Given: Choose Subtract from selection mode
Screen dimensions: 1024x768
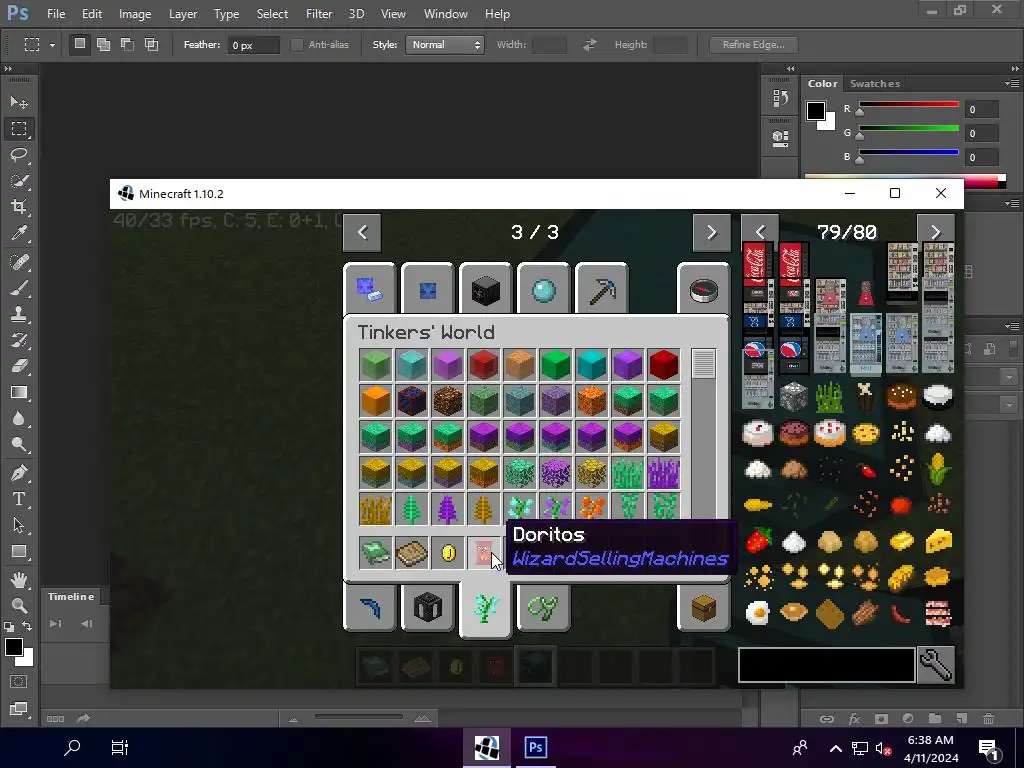Looking at the screenshot, I should tap(127, 44).
